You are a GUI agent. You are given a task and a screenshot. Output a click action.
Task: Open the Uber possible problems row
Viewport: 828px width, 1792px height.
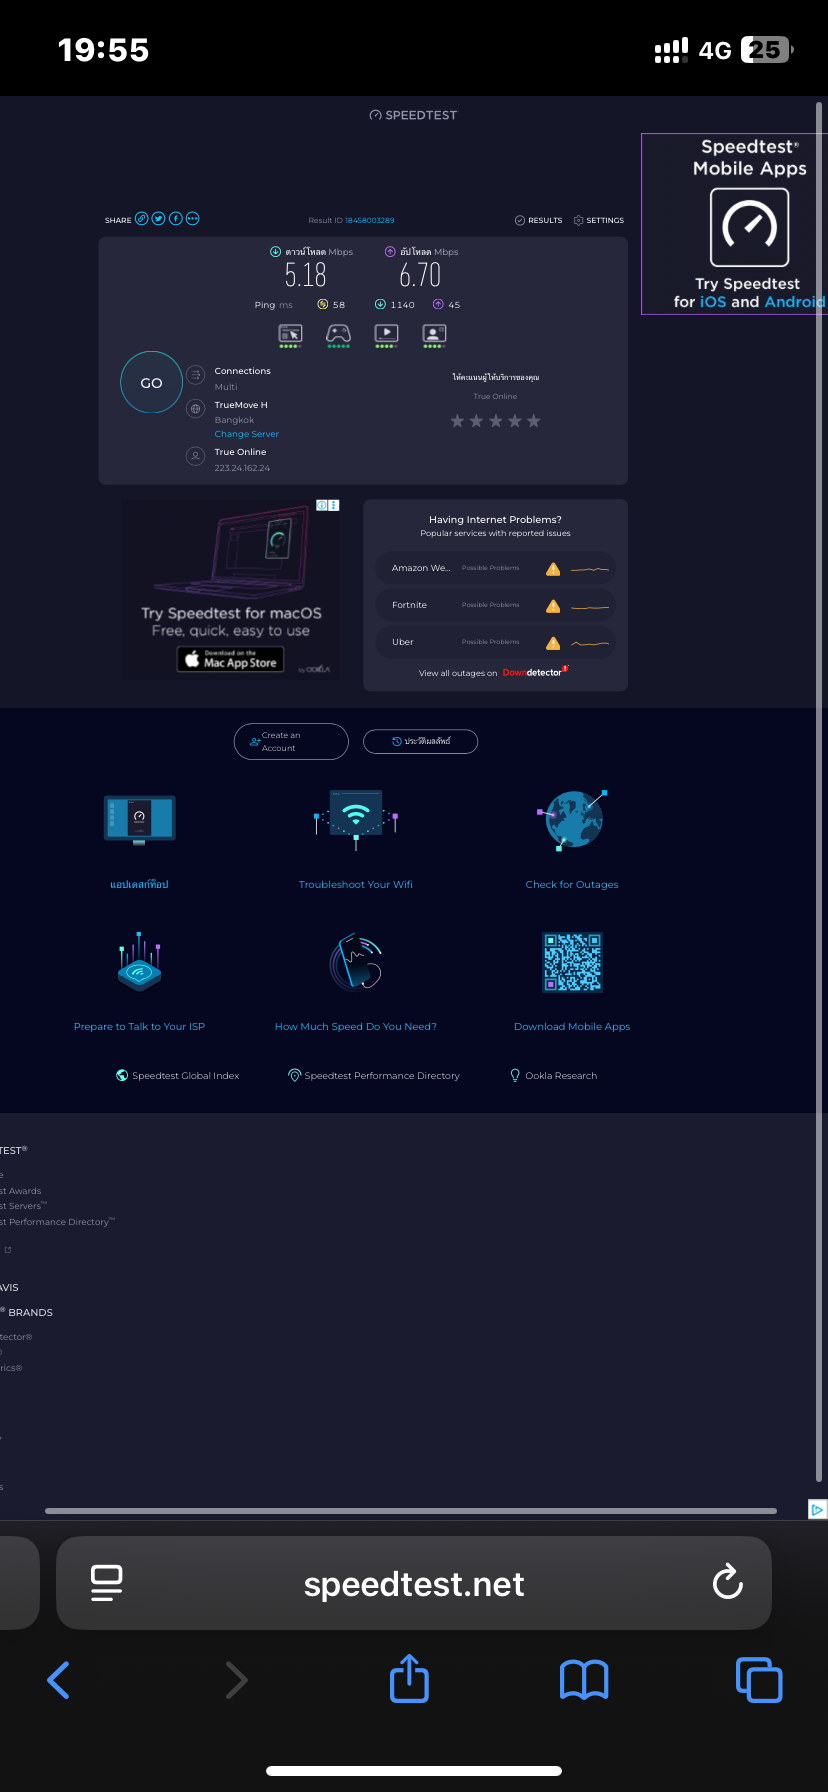495,642
